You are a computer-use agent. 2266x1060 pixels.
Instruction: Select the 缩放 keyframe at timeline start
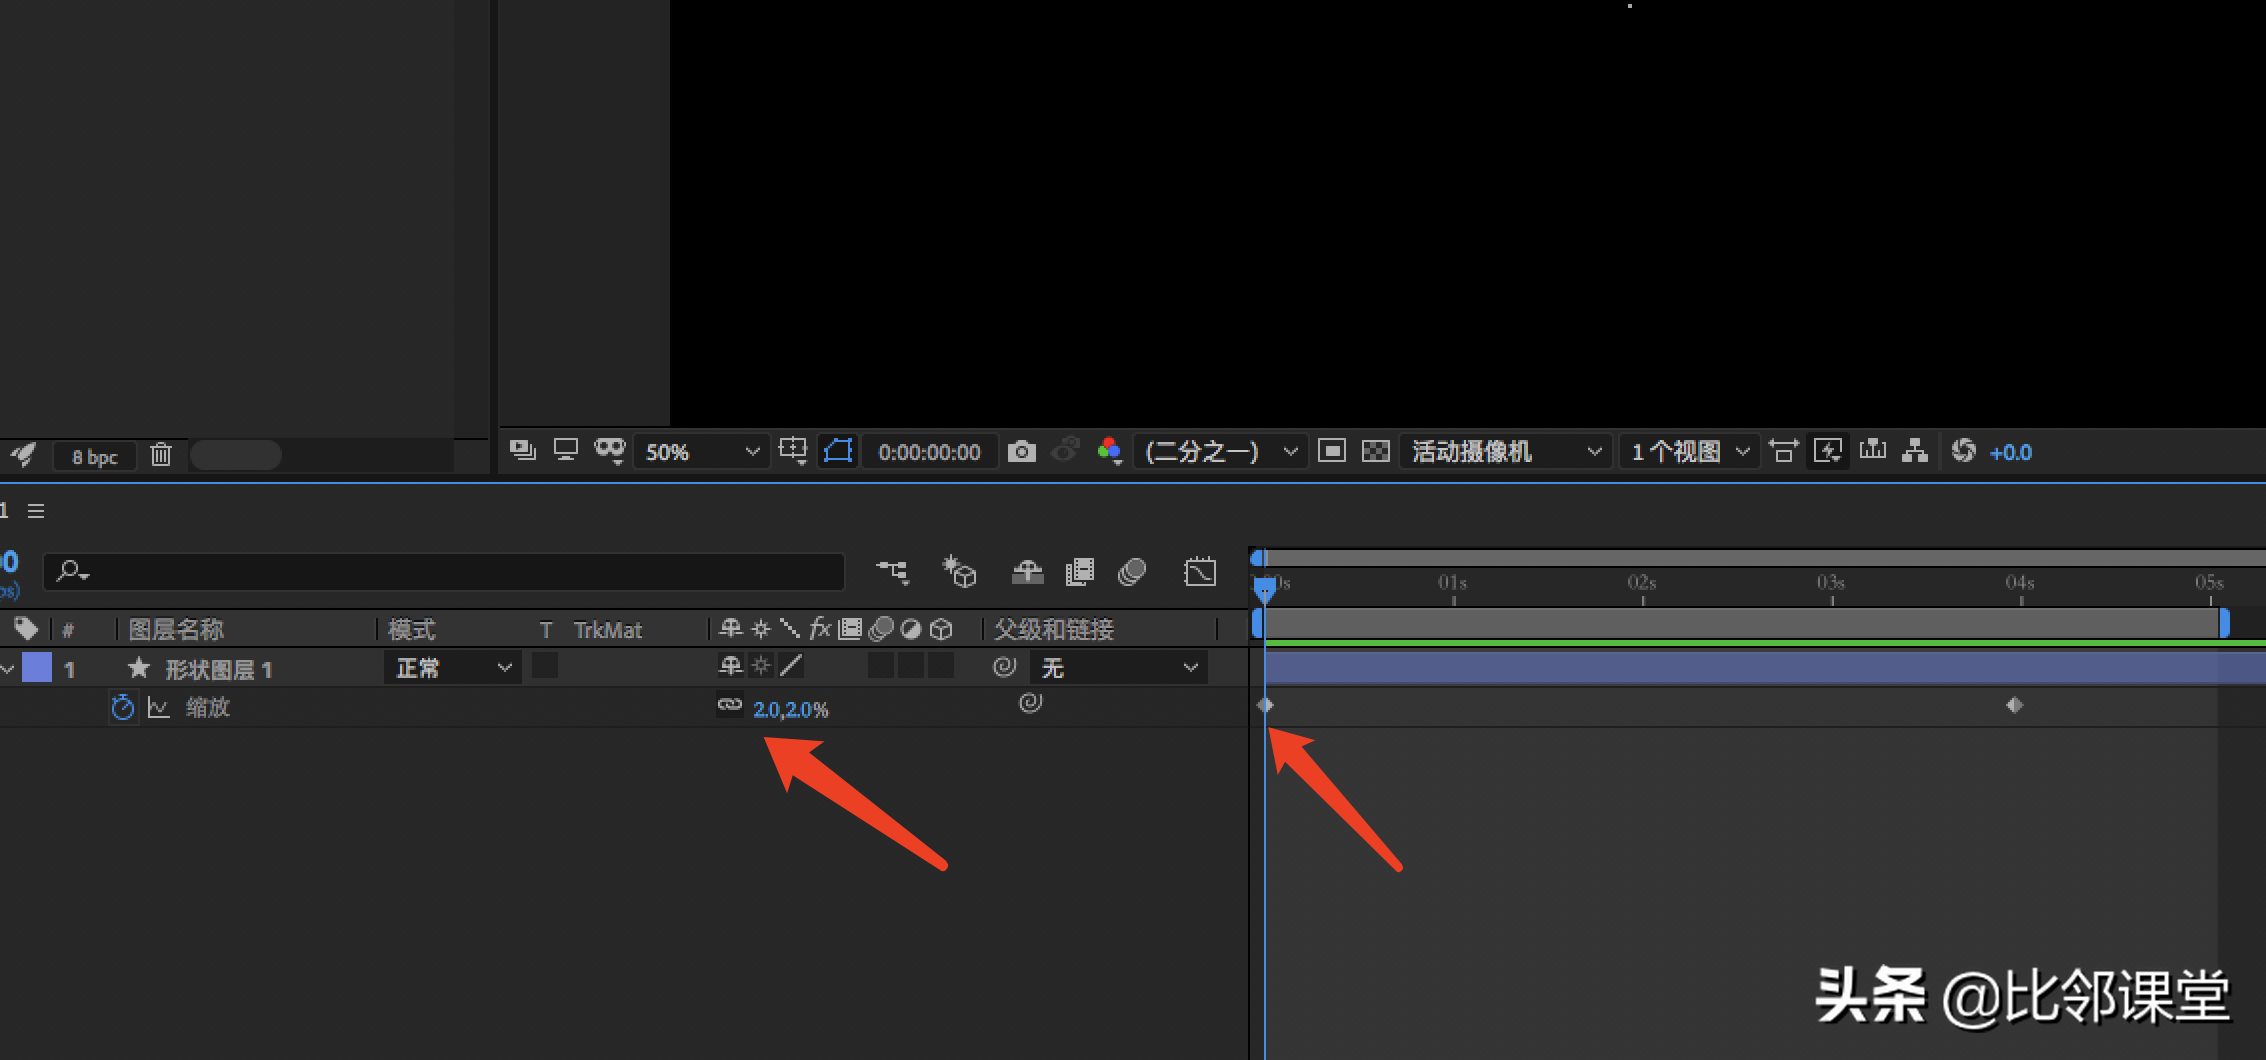[1265, 705]
